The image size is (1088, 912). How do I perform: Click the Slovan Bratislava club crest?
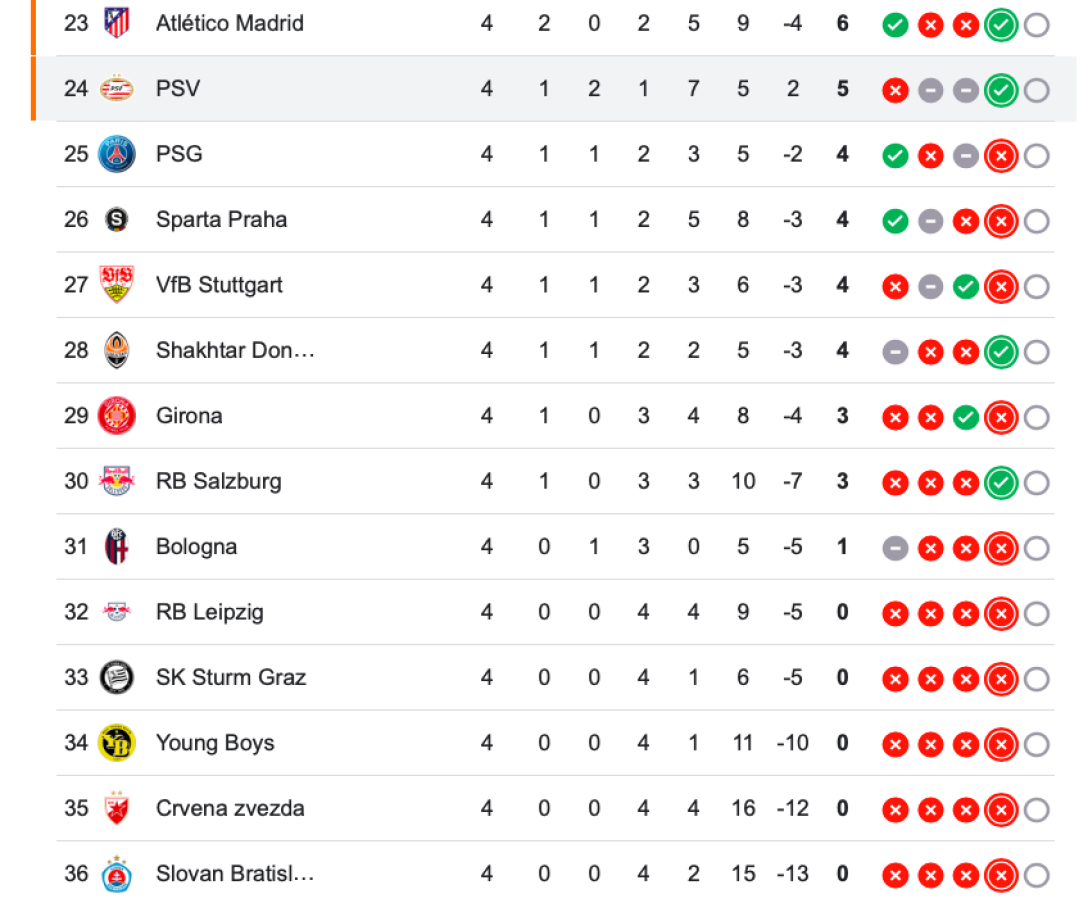click(117, 874)
